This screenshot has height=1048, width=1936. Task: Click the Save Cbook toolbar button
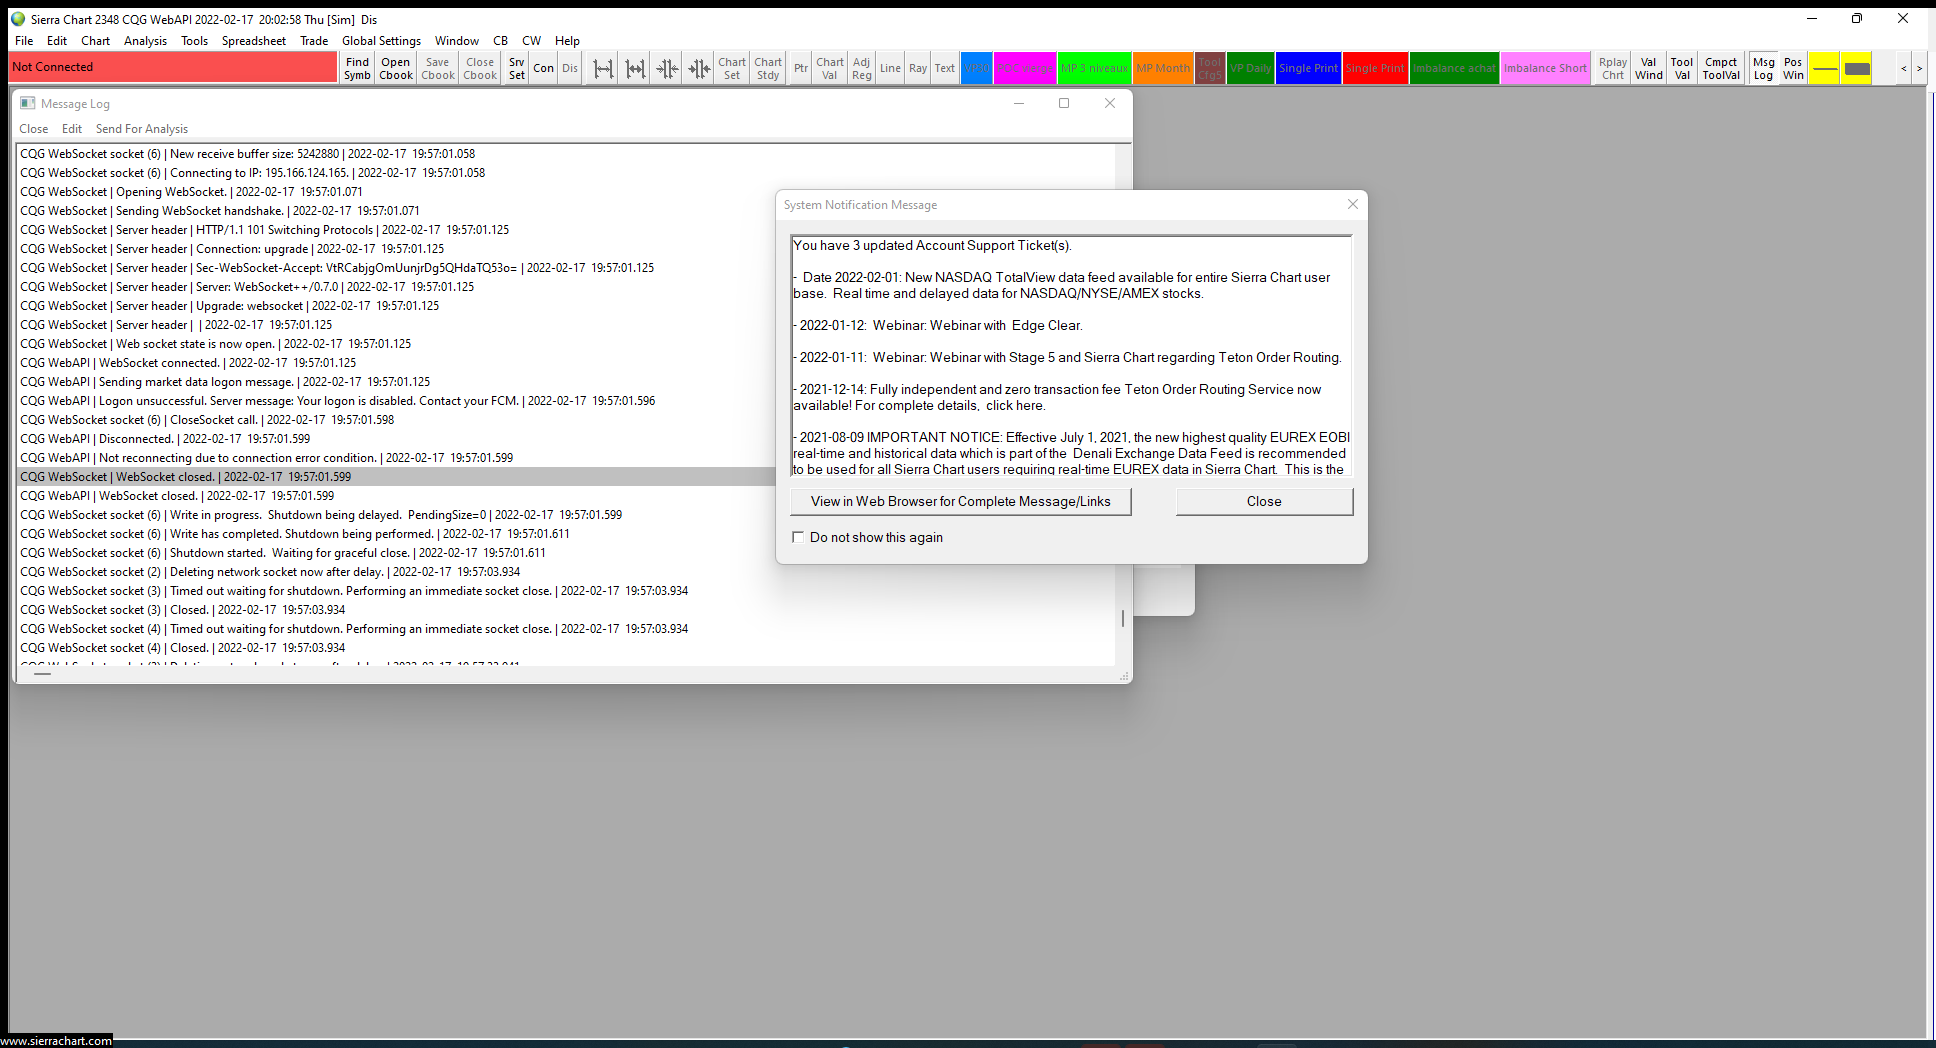tap(438, 68)
